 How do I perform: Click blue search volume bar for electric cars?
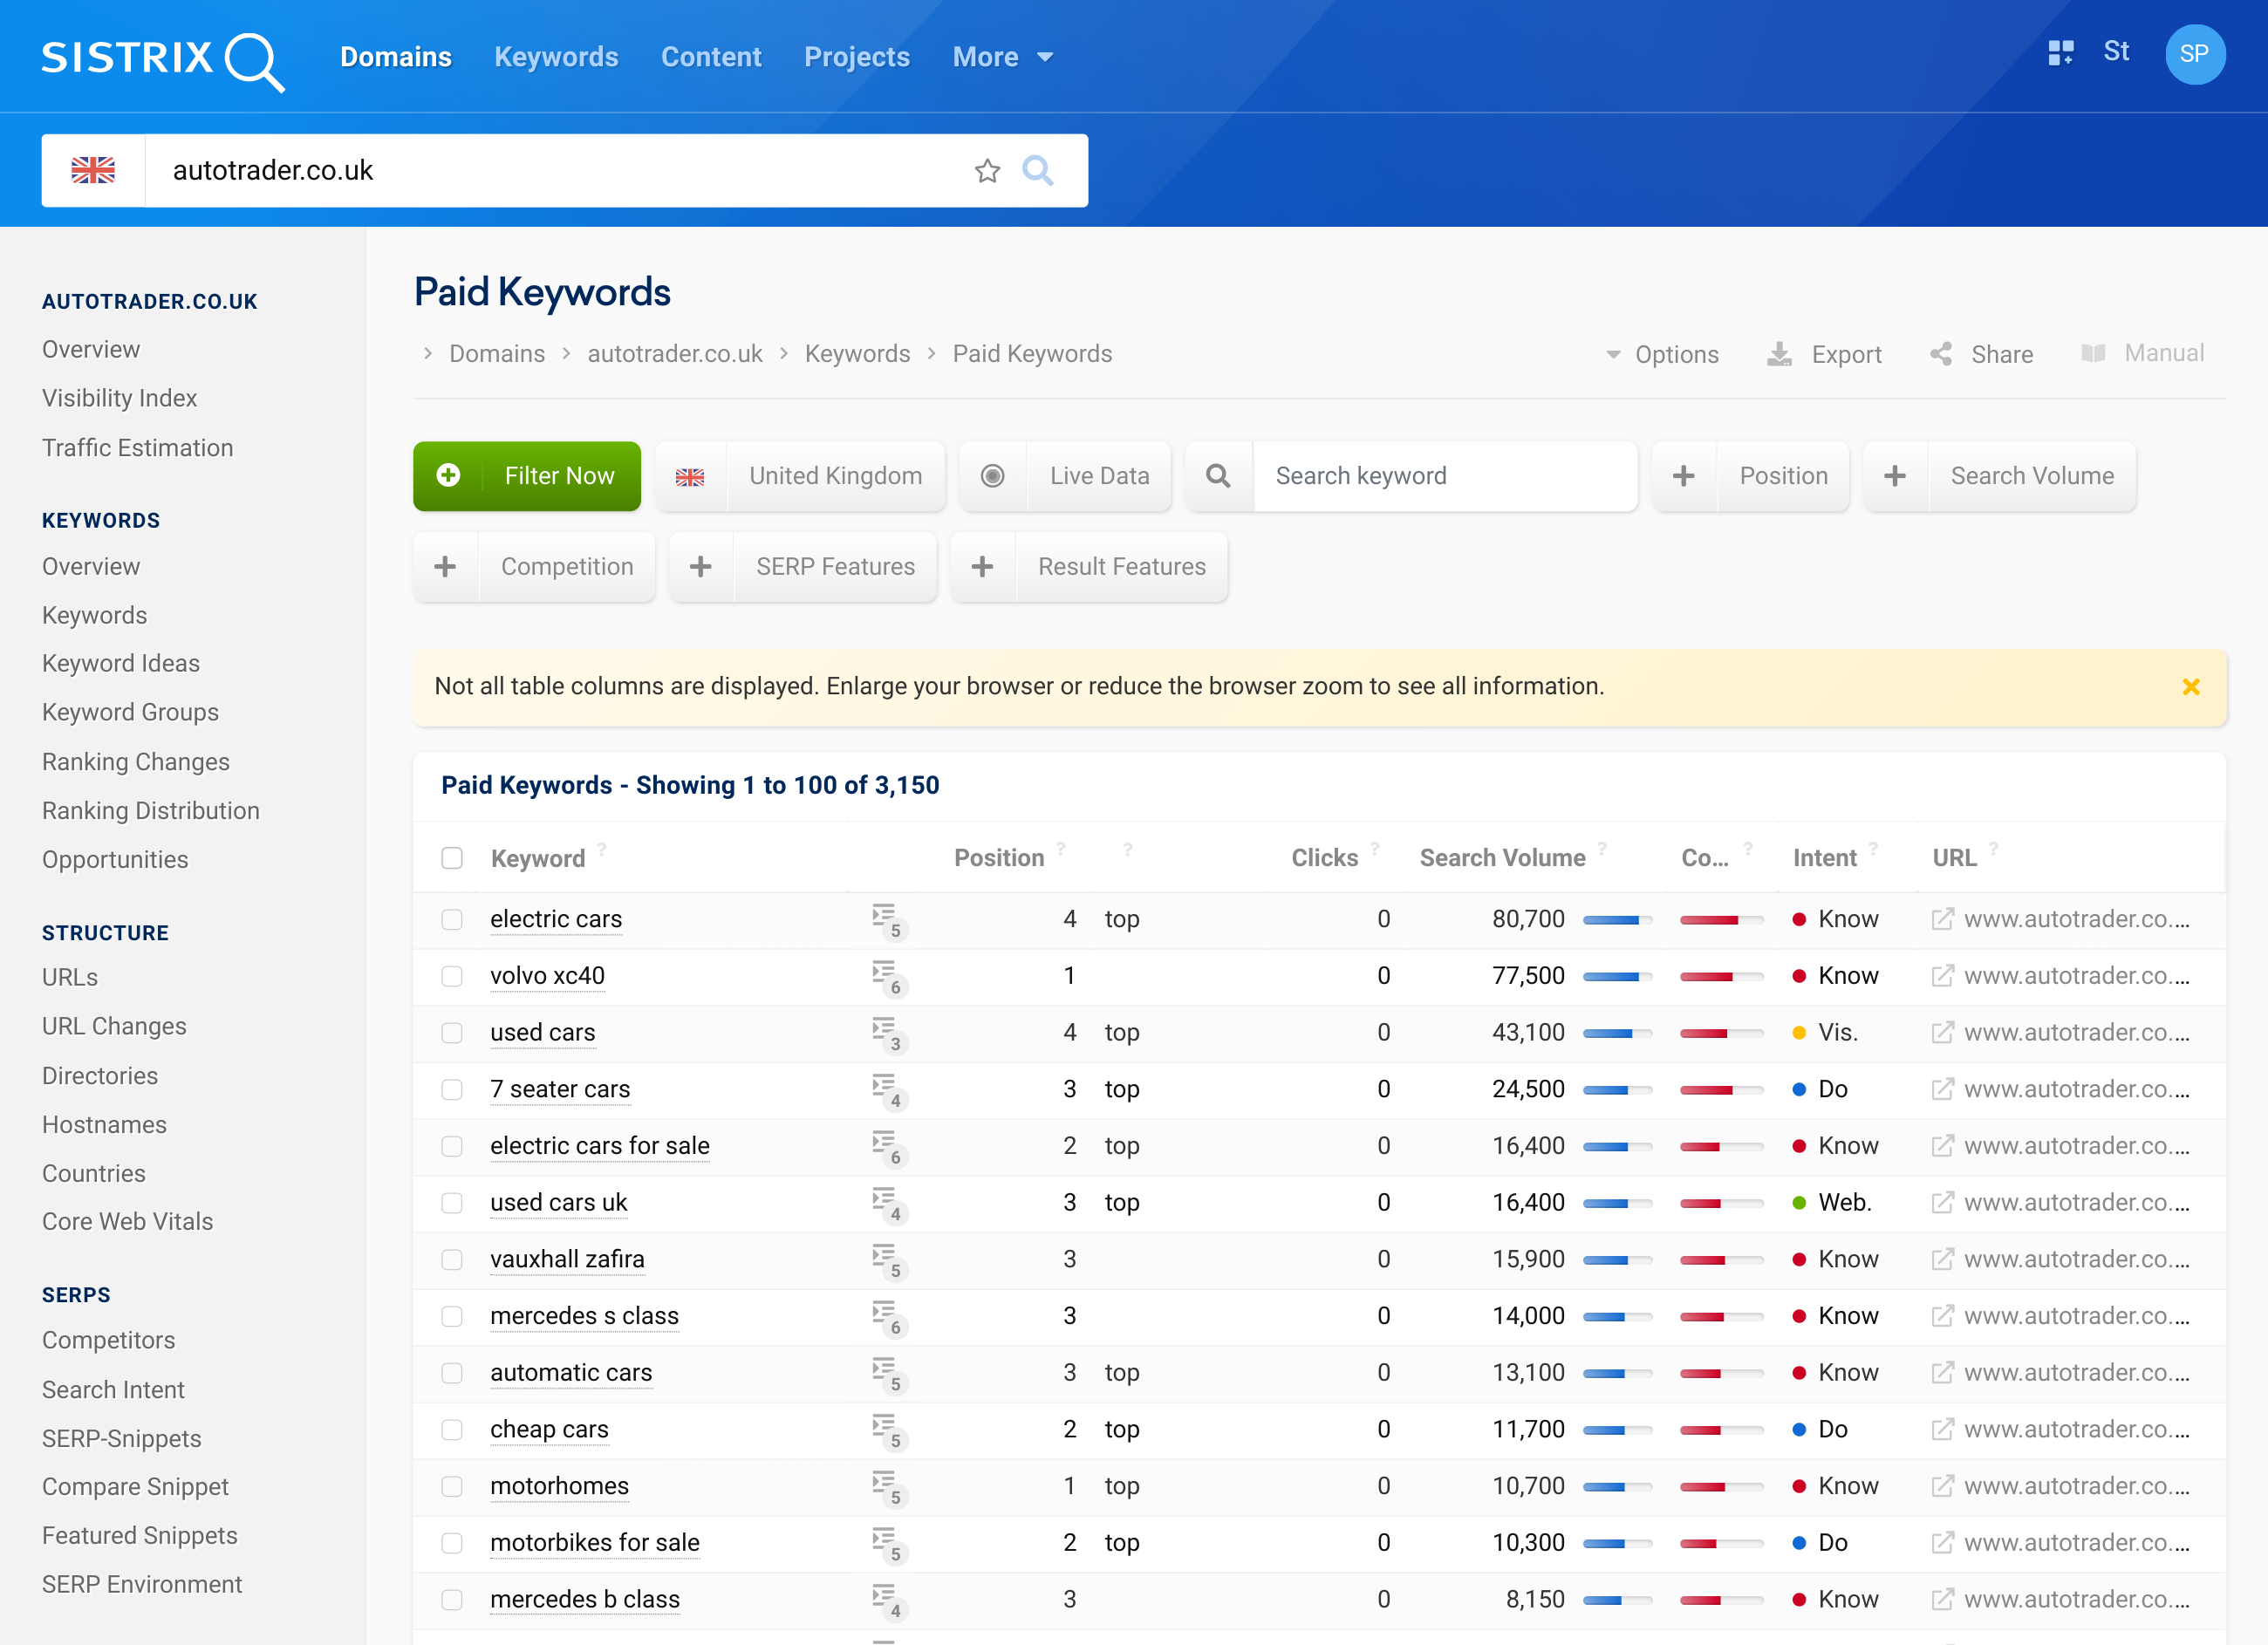[x=1617, y=920]
